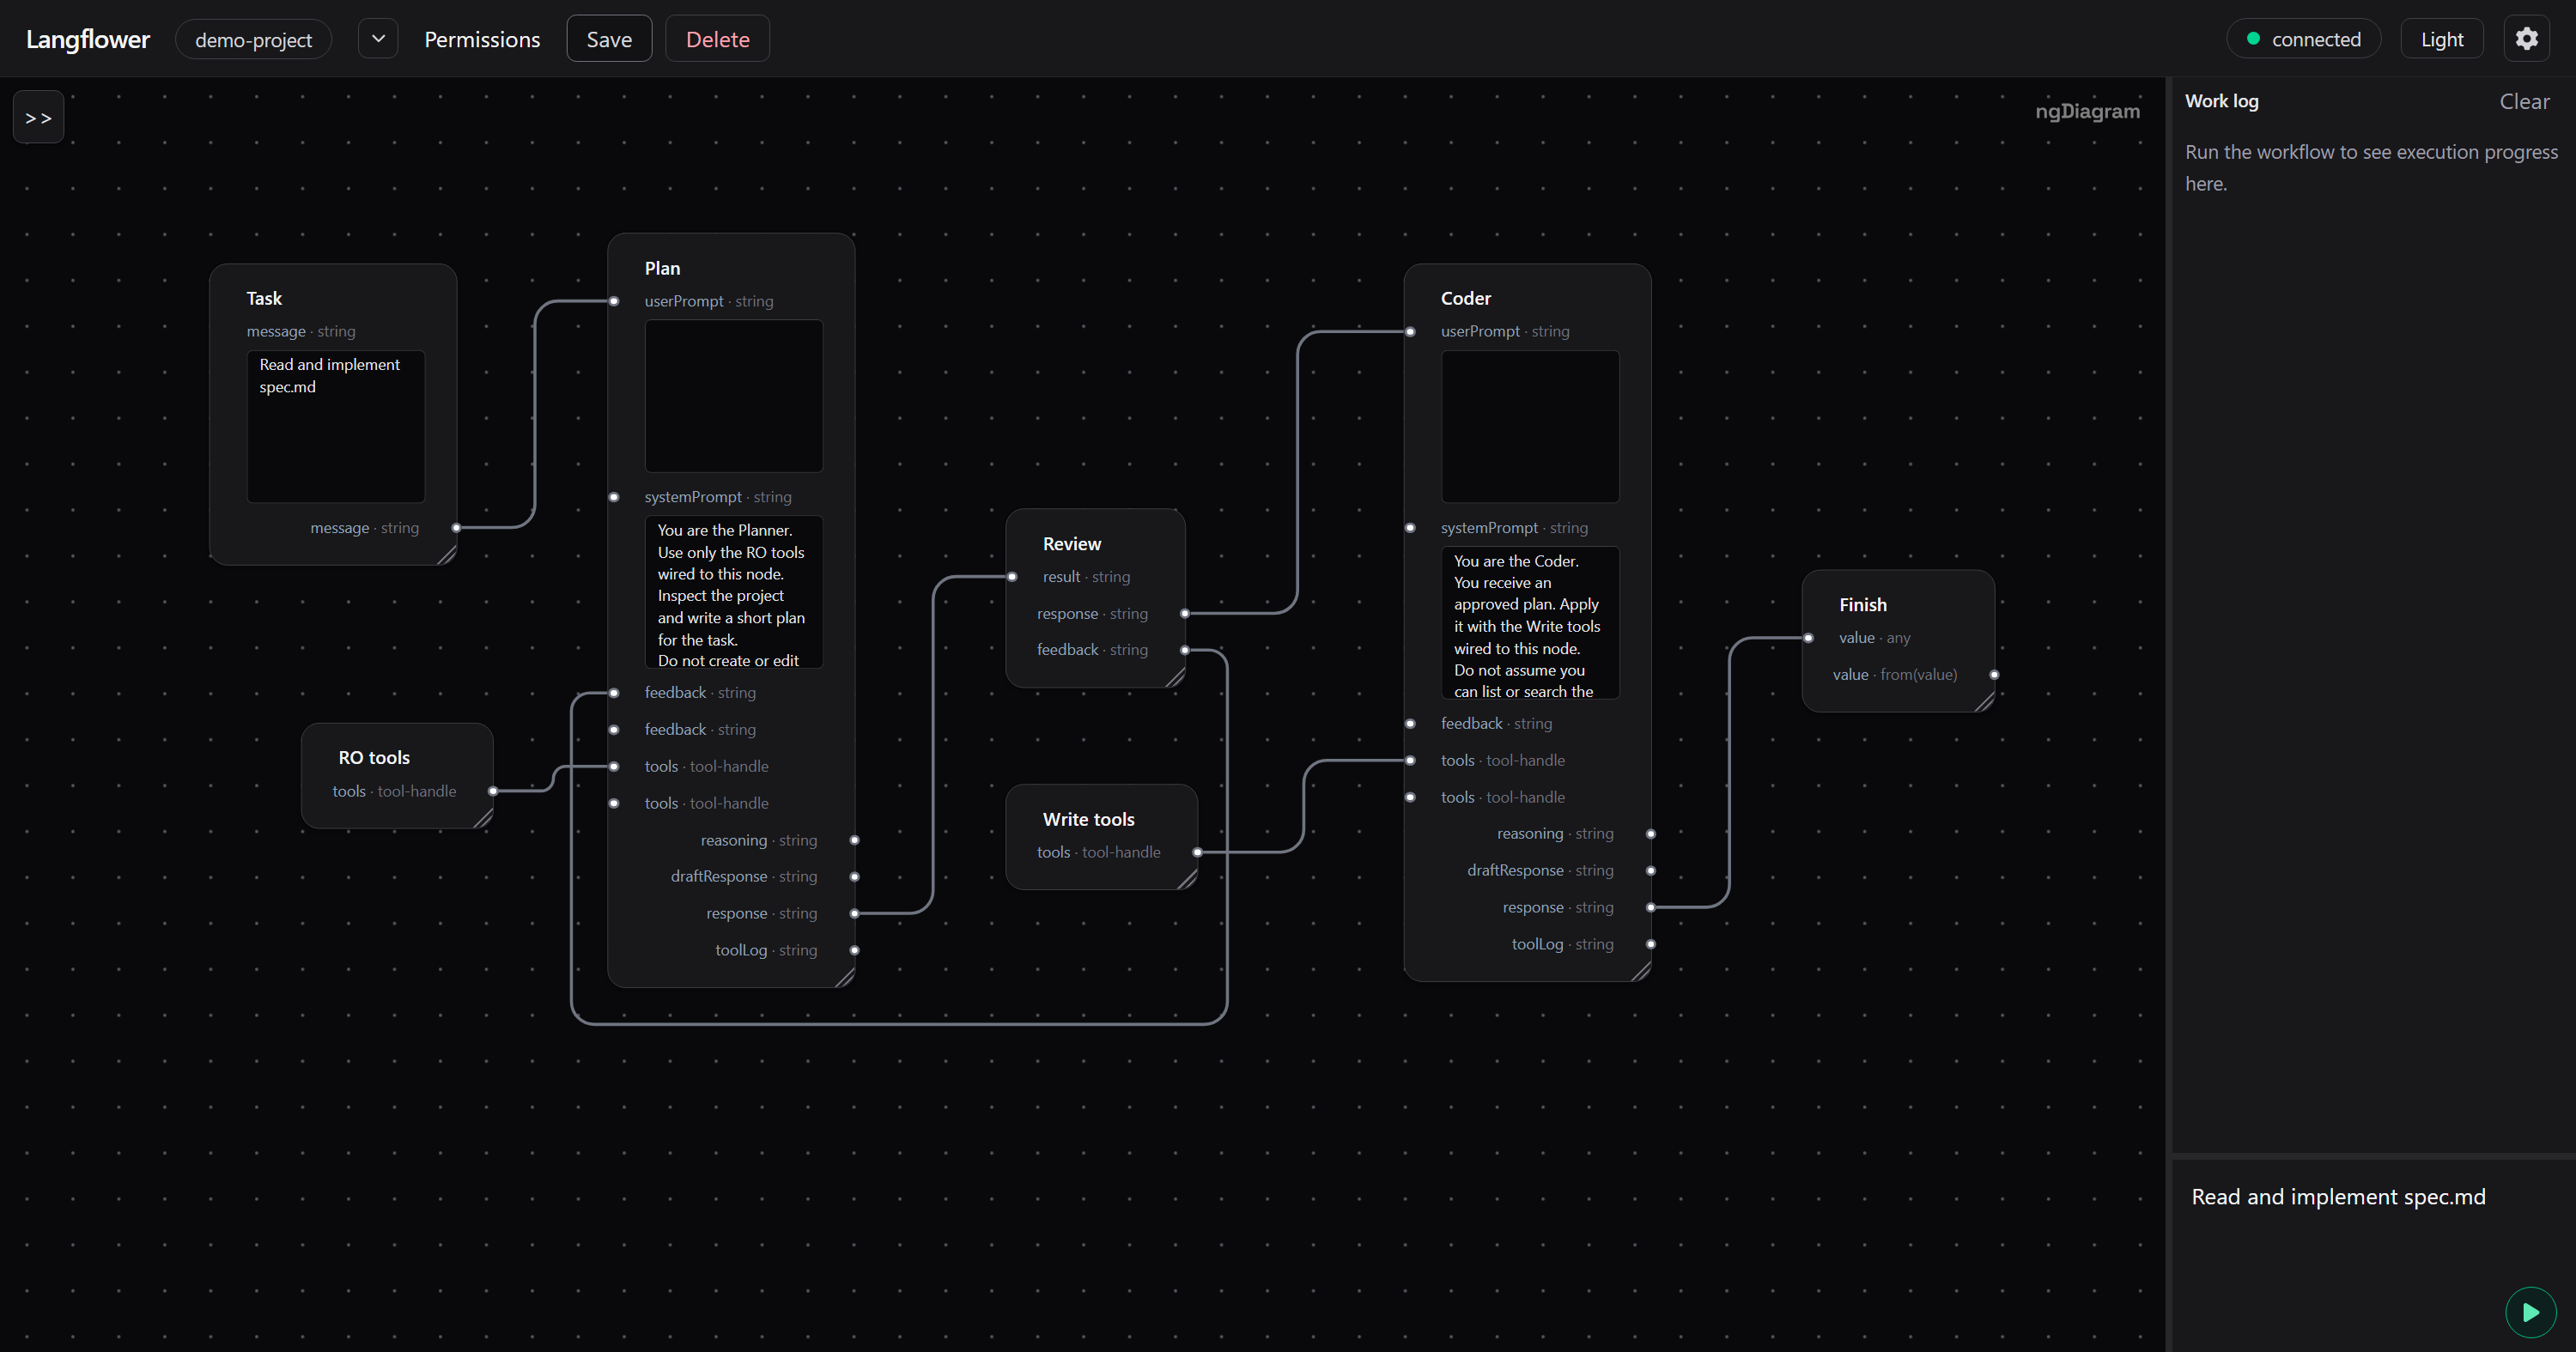Click the RO tools node output port

pos(492,791)
